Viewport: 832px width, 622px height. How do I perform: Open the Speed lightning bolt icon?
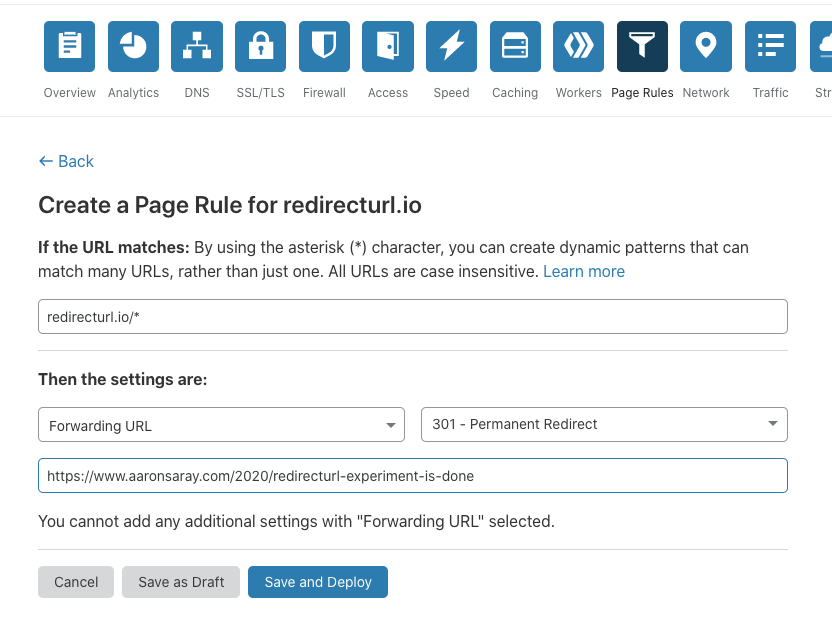pyautogui.click(x=452, y=46)
